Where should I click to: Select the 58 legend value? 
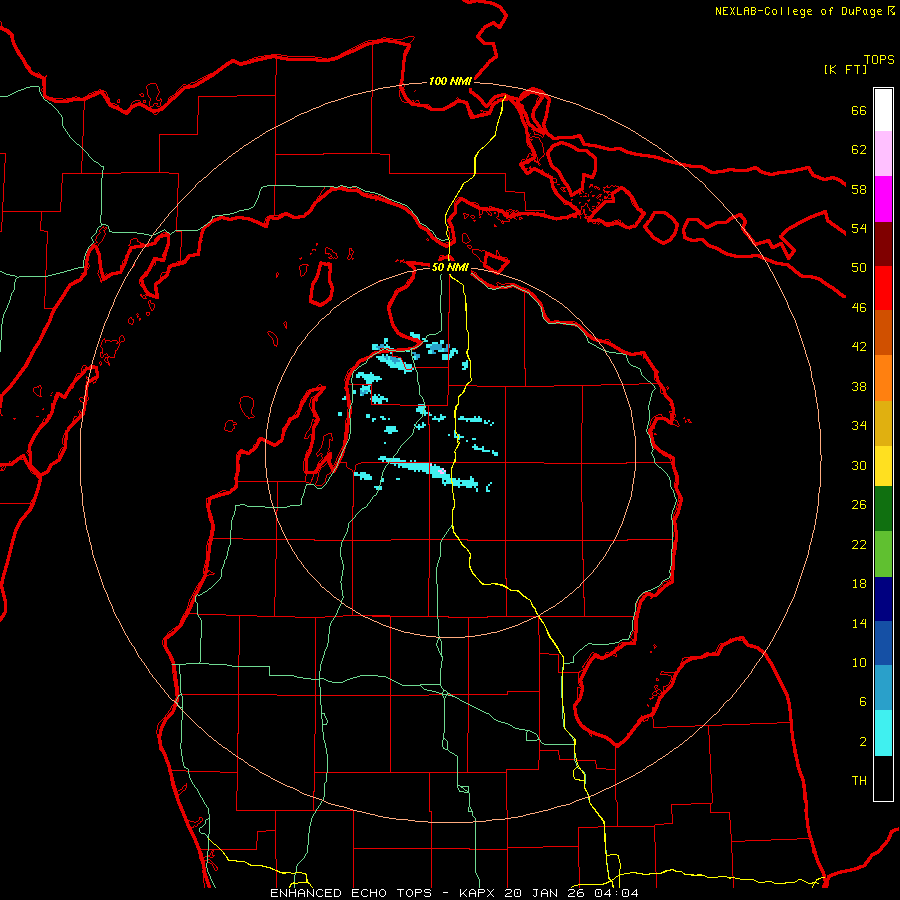point(859,189)
